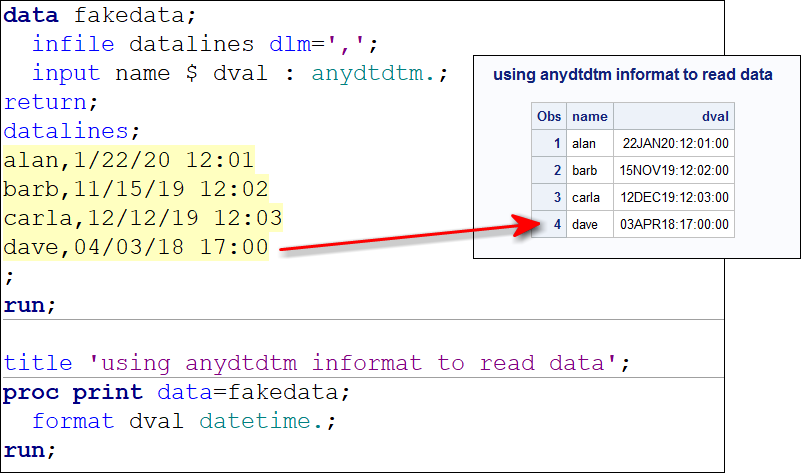Click data line 'carla,12/12/19 12:03'
Viewport: 801px width, 473px height.
143,219
